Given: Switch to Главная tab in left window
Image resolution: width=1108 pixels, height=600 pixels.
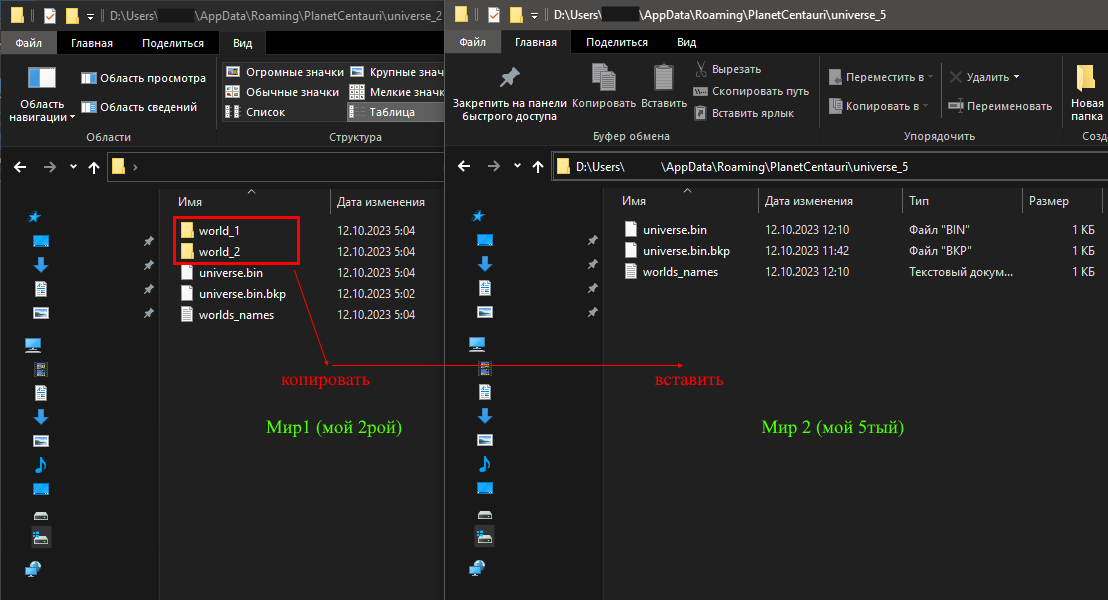Looking at the screenshot, I should [92, 43].
